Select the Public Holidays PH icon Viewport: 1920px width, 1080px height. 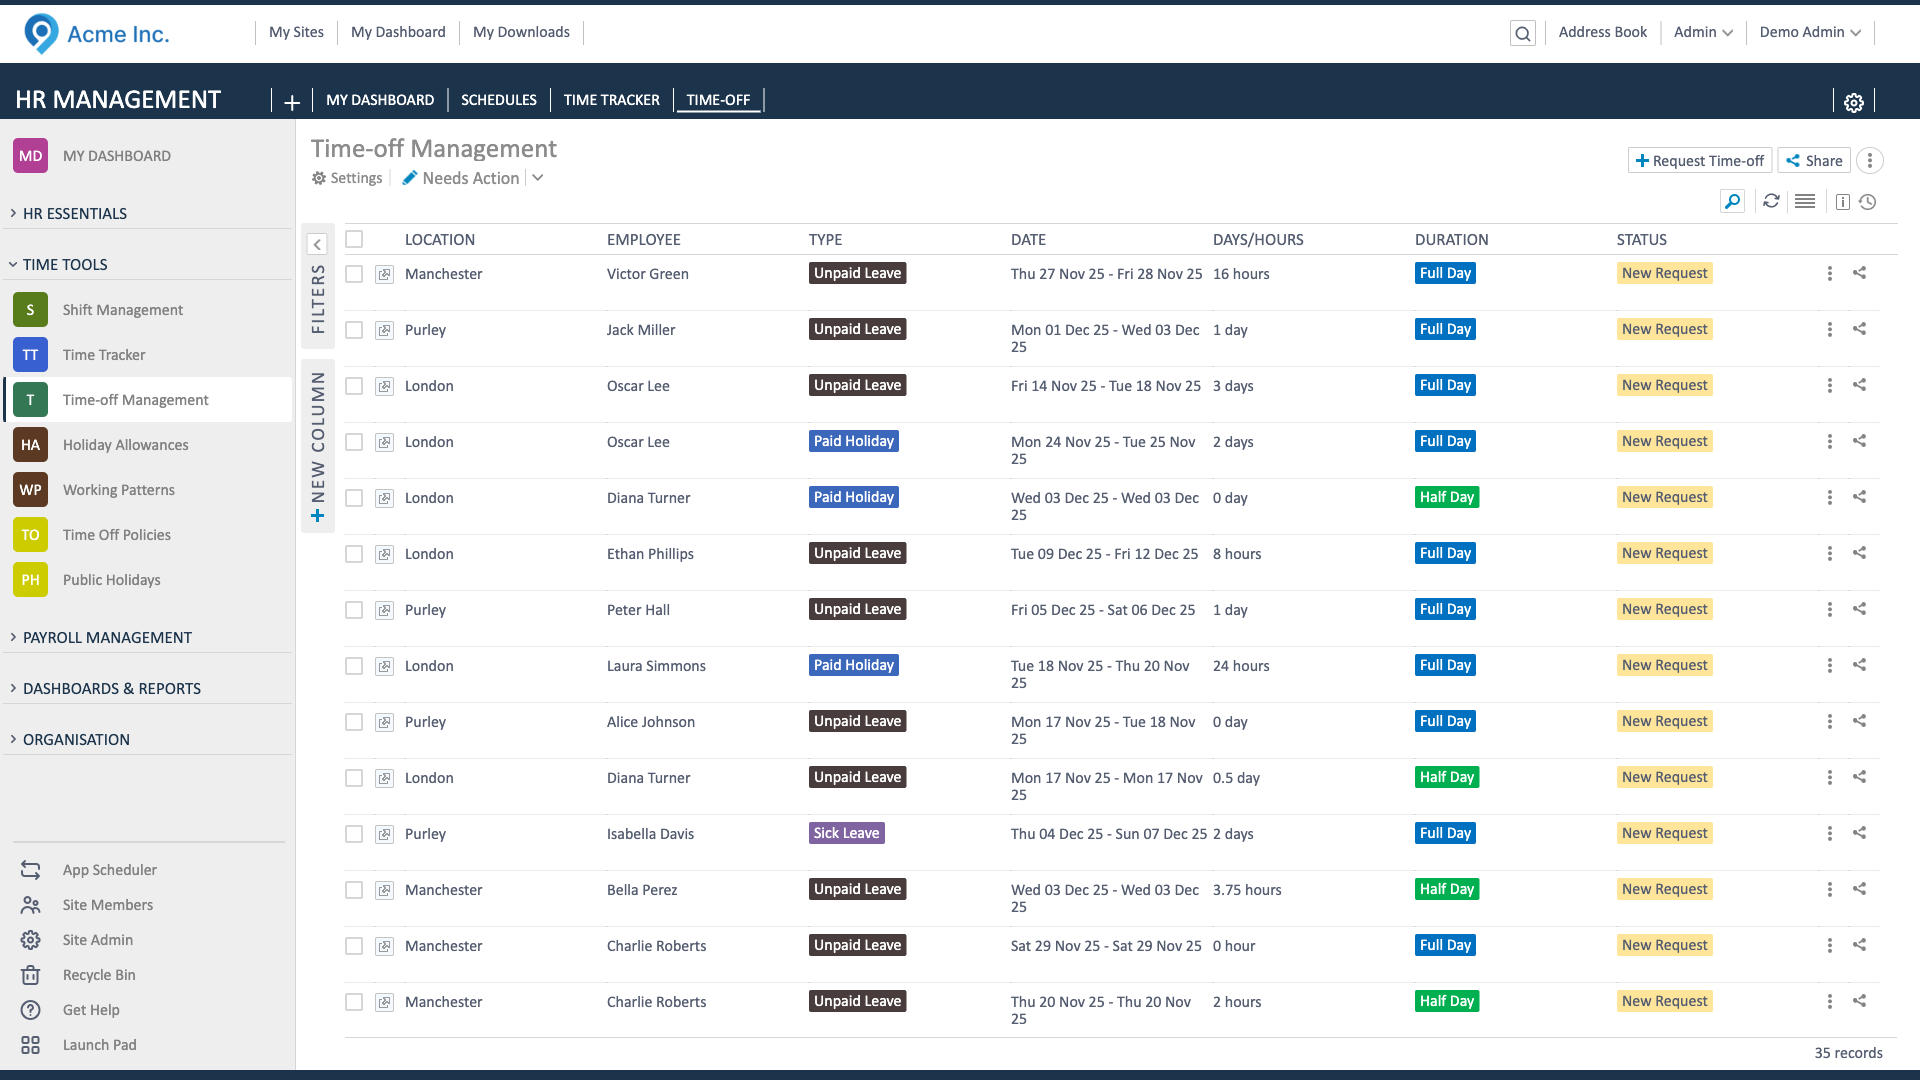[x=30, y=579]
